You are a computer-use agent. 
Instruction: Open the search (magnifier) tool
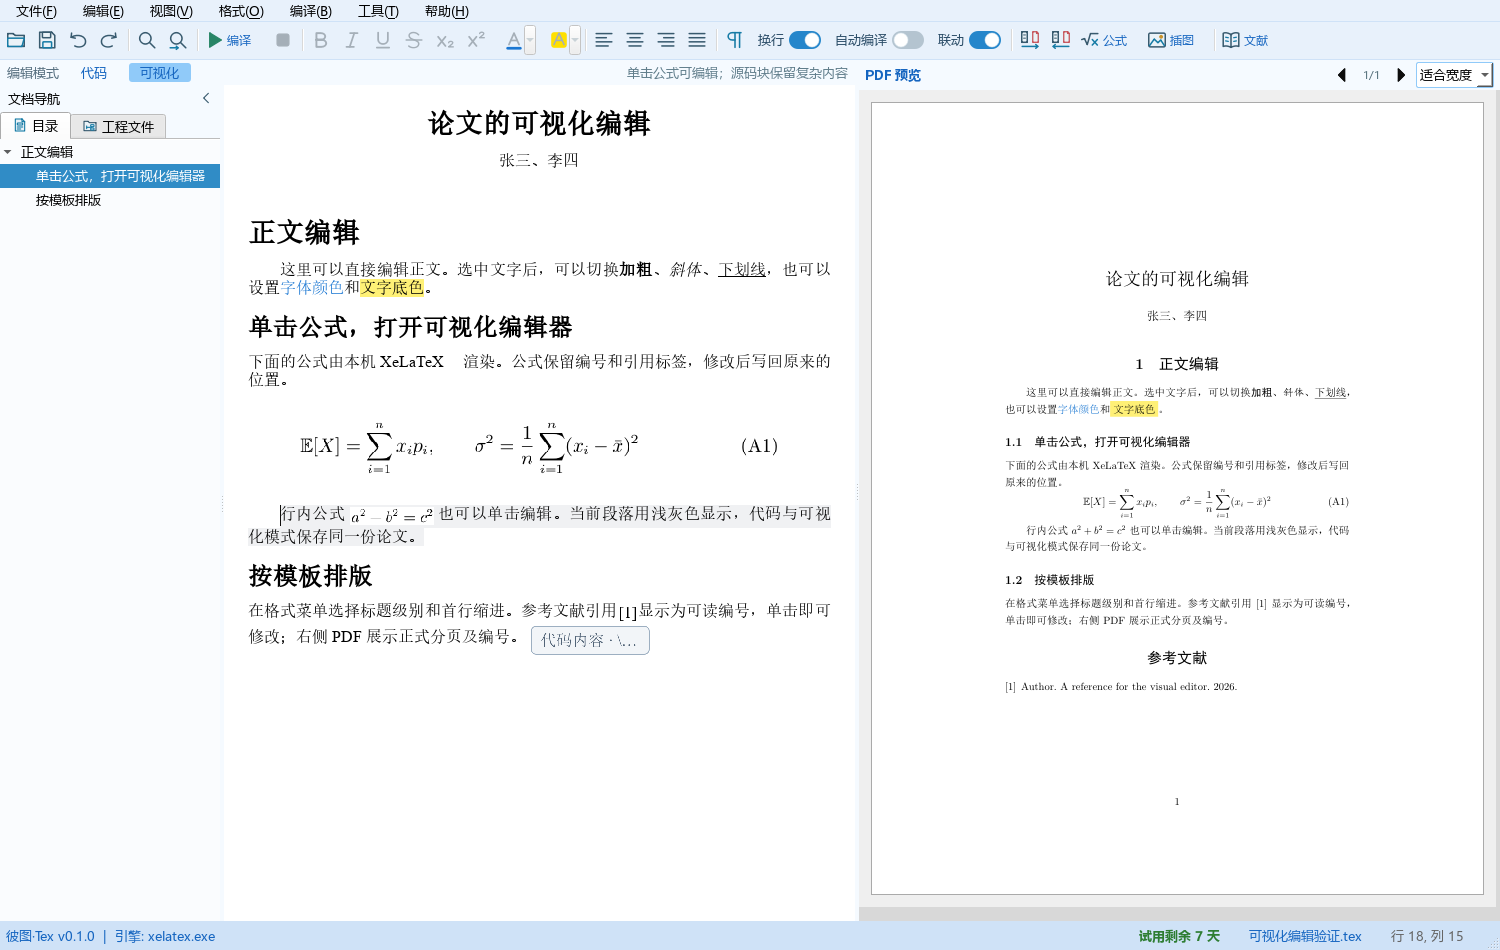[147, 40]
